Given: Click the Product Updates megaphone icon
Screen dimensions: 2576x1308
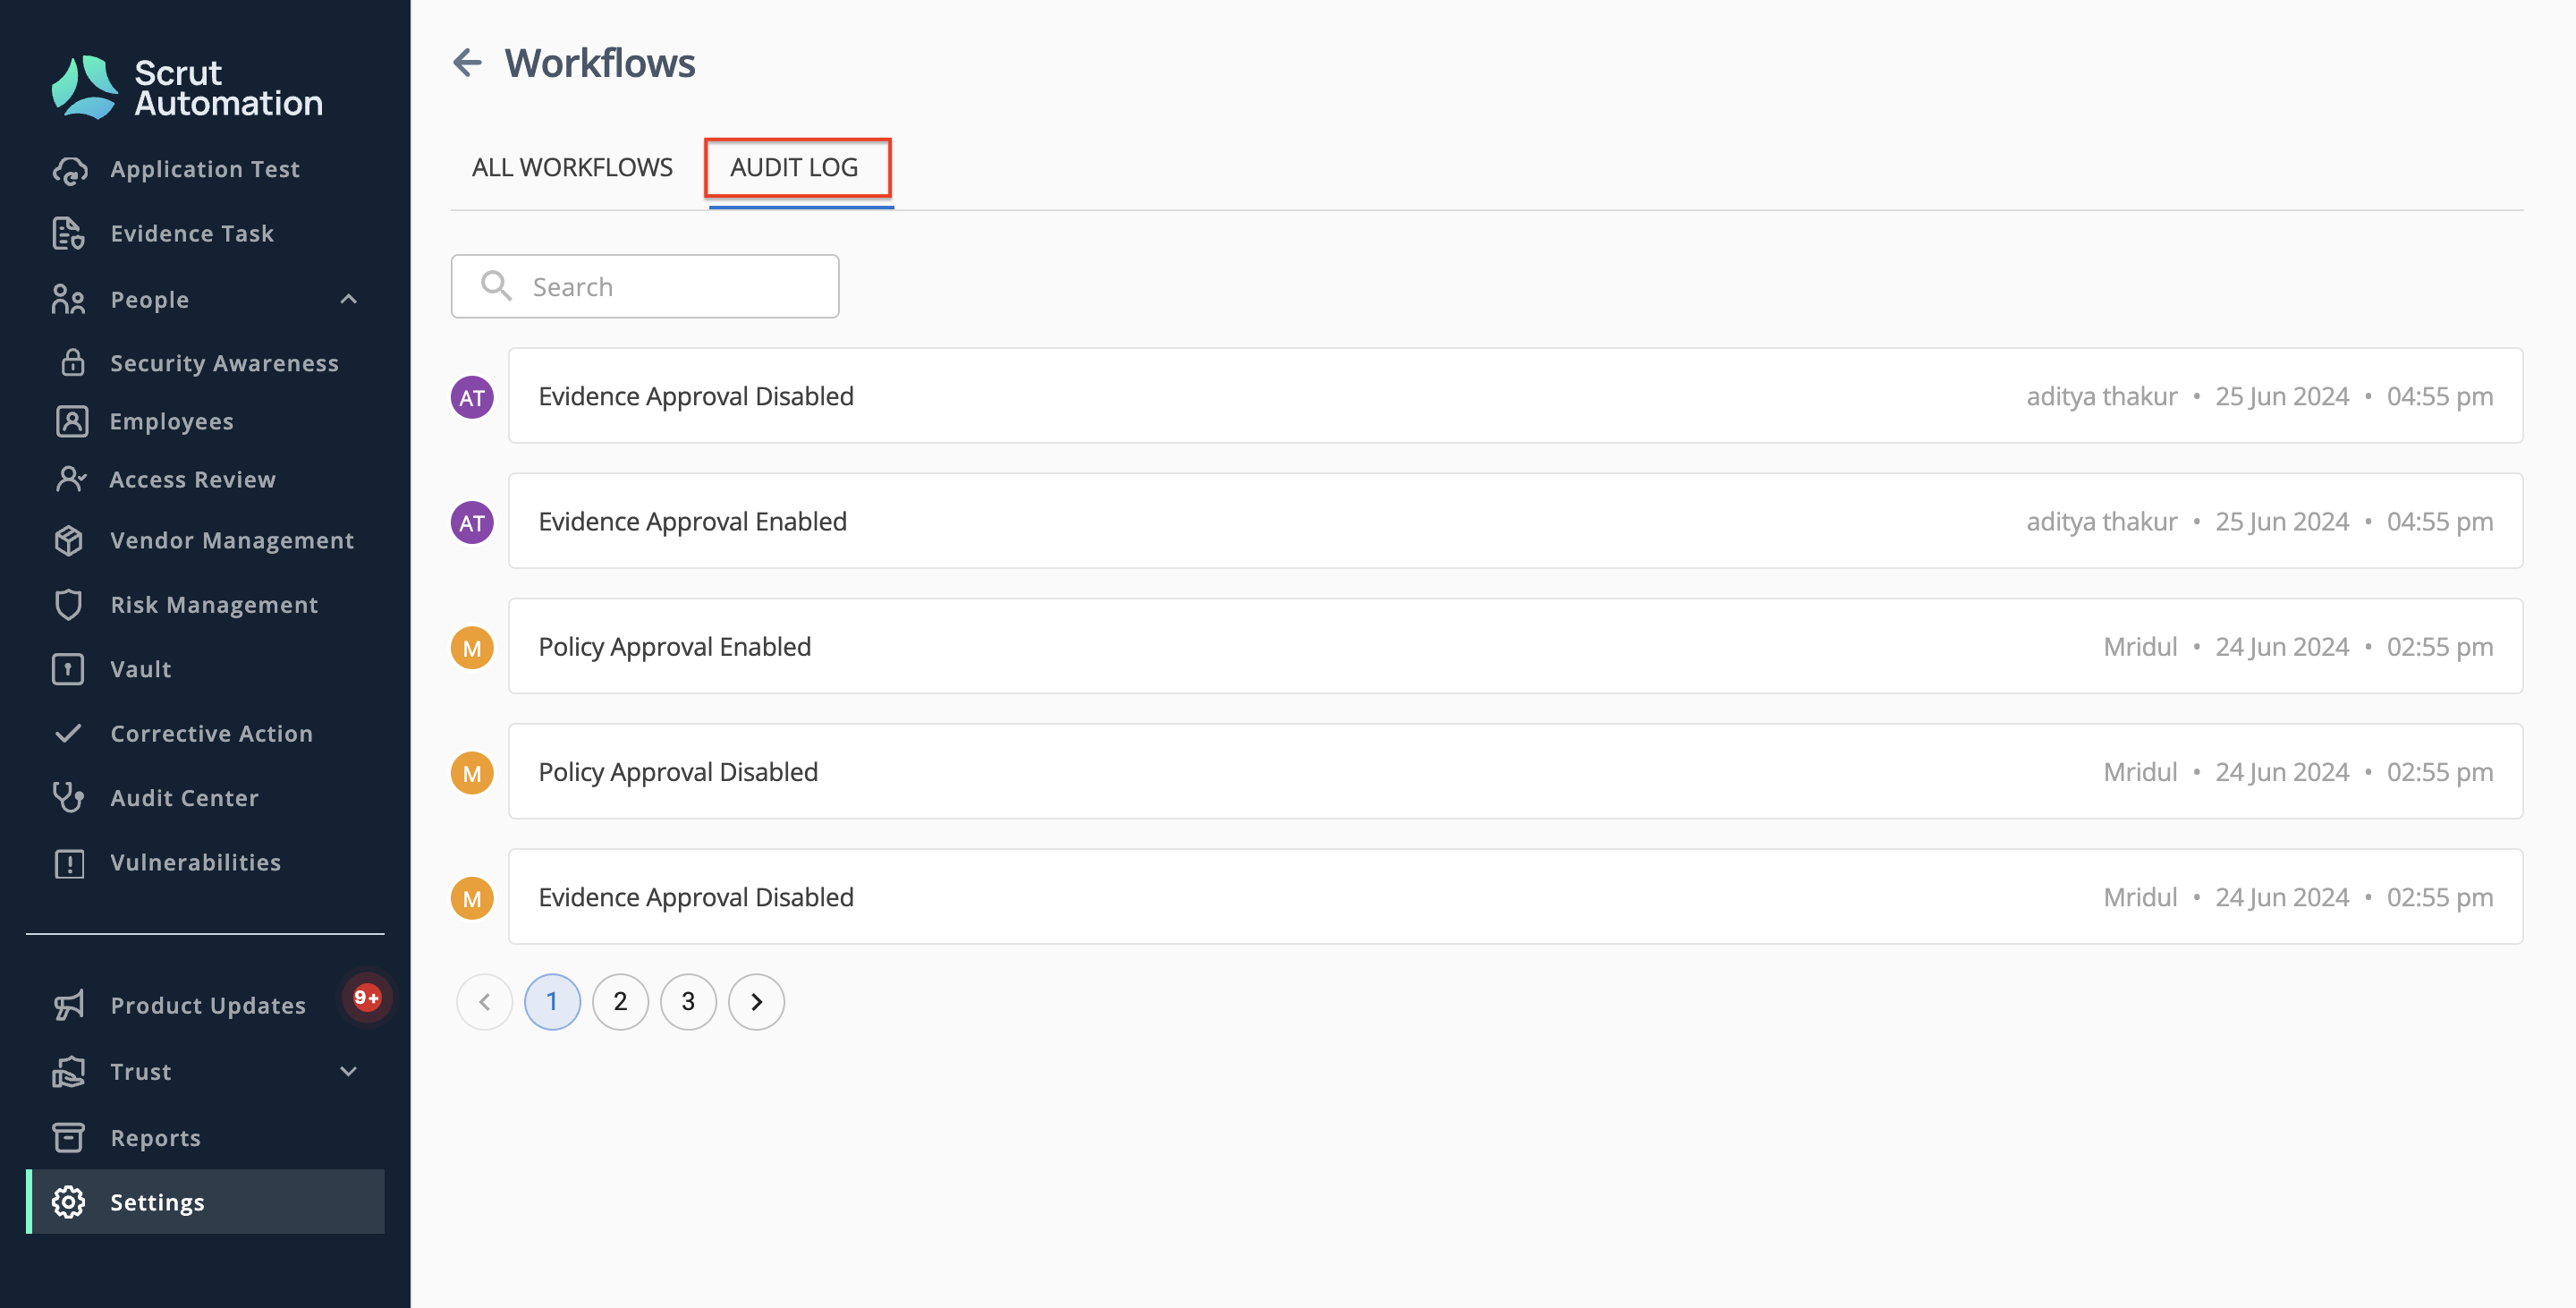Looking at the screenshot, I should 68,1005.
